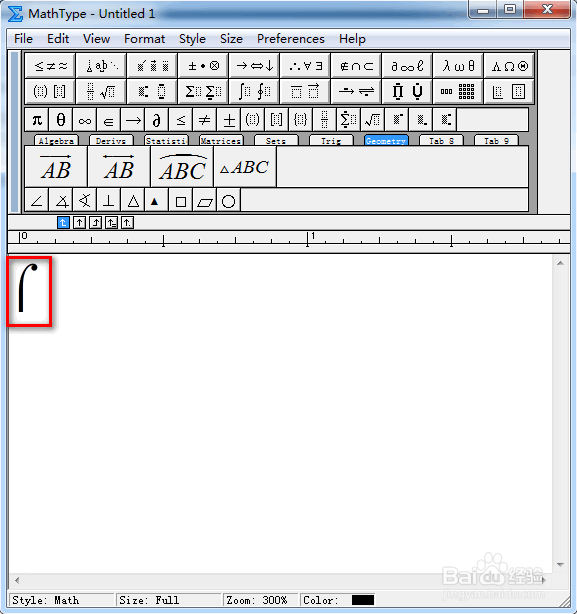The image size is (577, 614).
Task: Insert the partial derivative symbol from small bar
Action: tap(157, 120)
